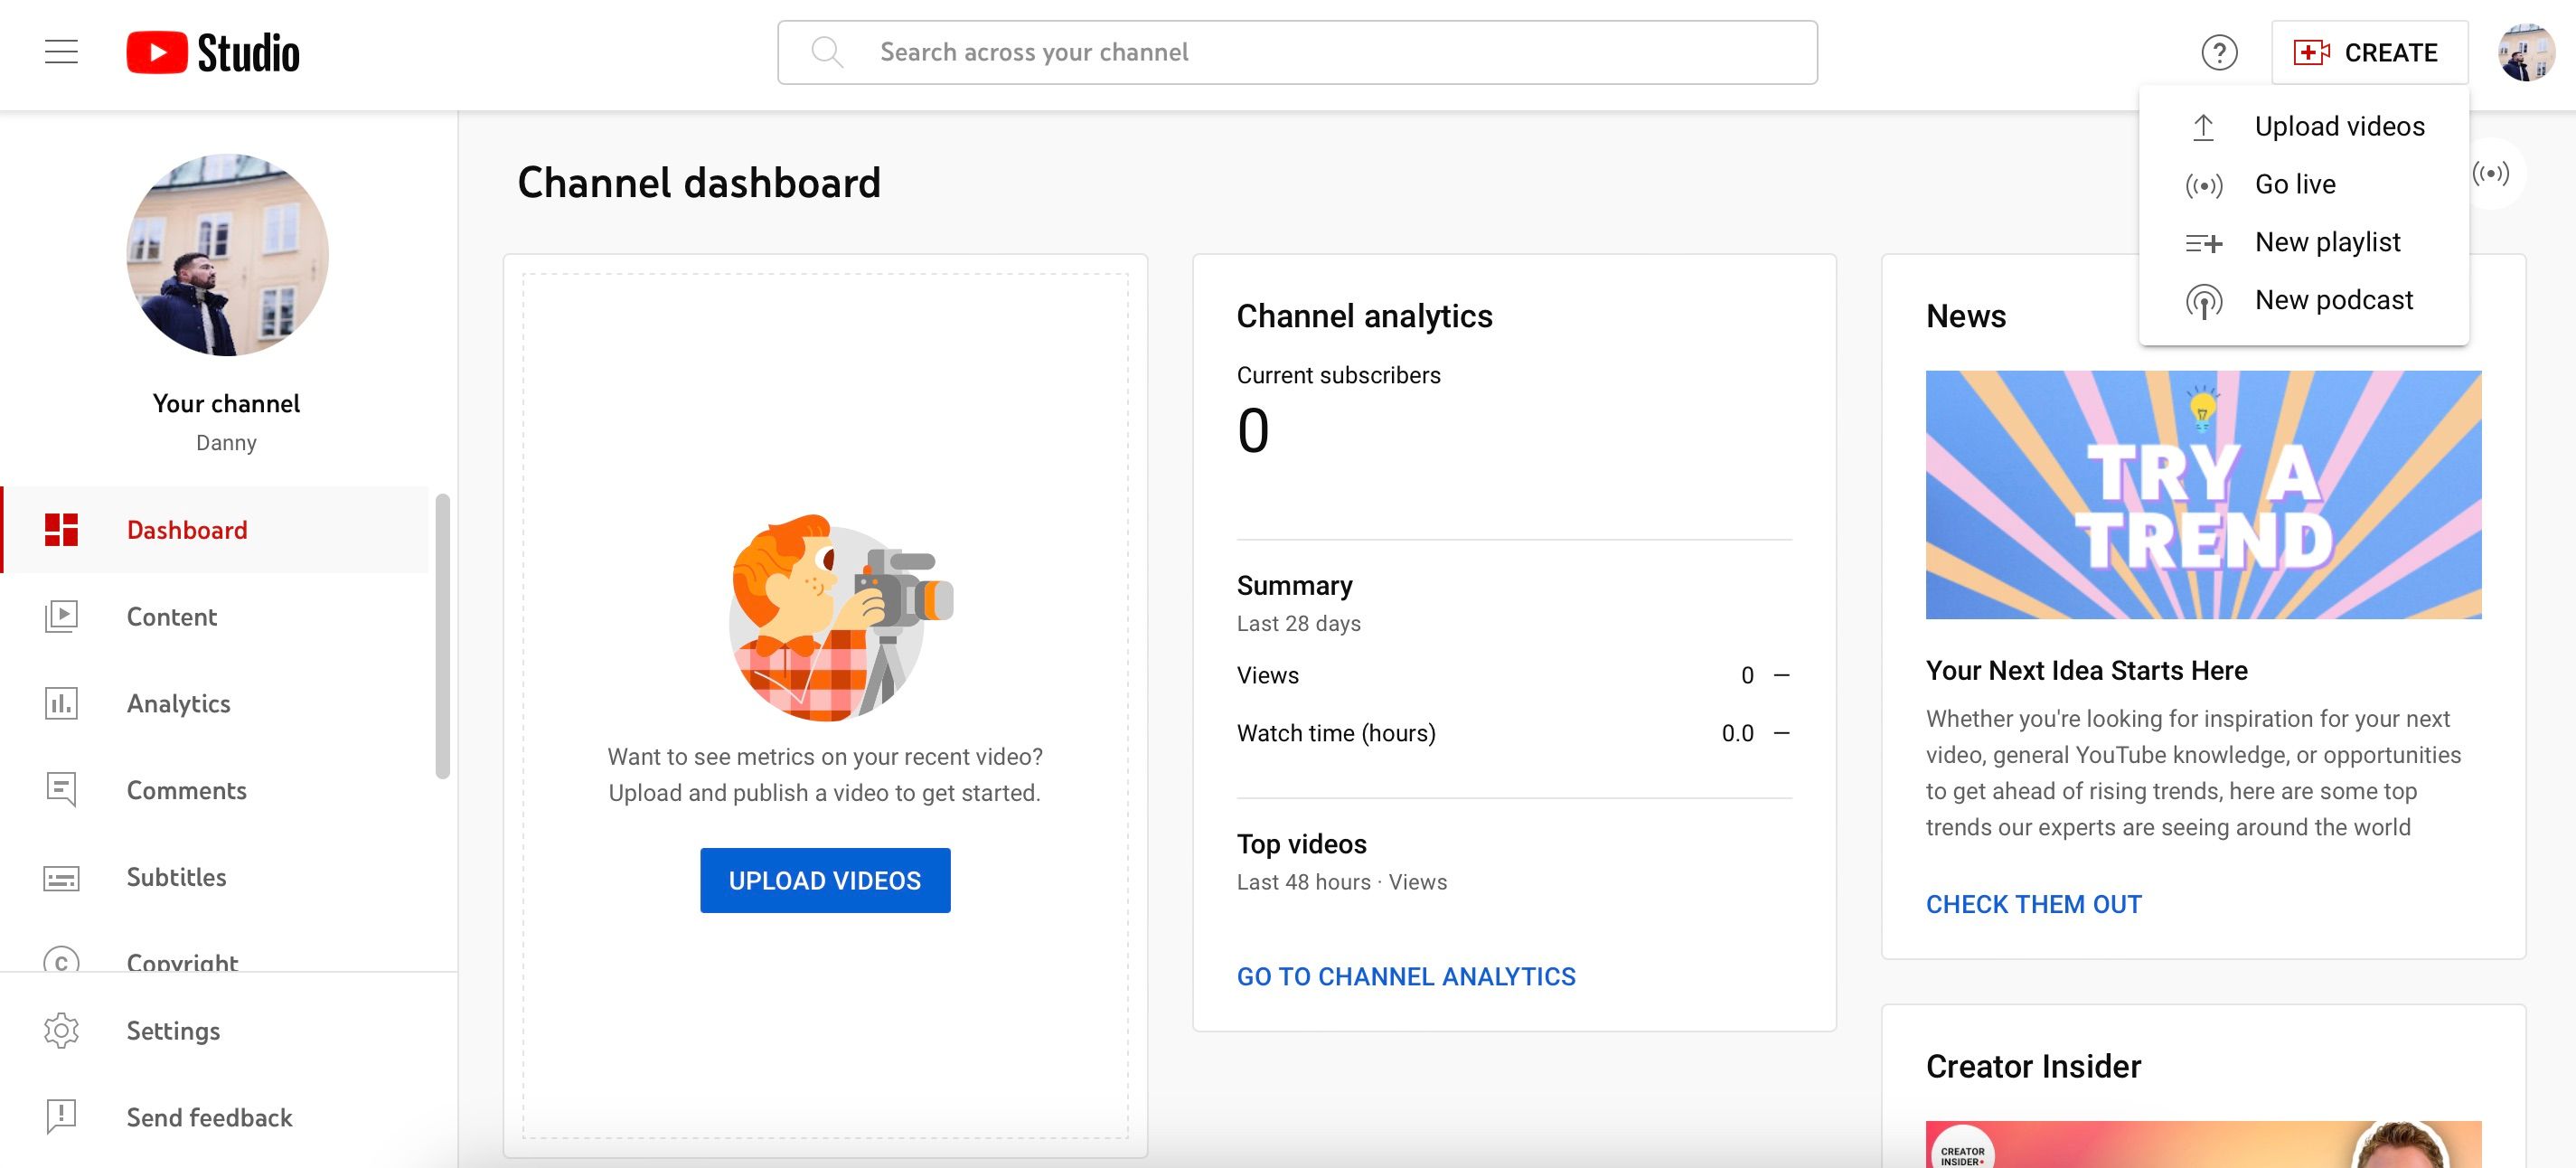Follow GO TO CHANNEL ANALYTICS link

point(1405,977)
